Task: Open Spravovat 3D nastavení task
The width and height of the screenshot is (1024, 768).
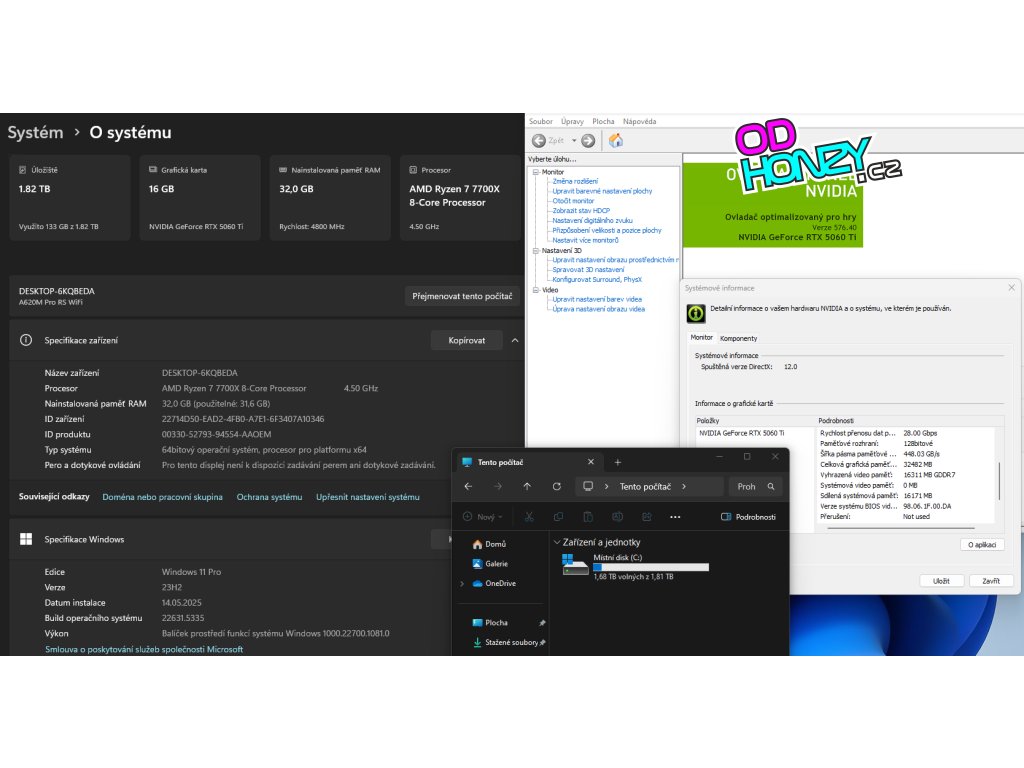Action: tap(588, 270)
